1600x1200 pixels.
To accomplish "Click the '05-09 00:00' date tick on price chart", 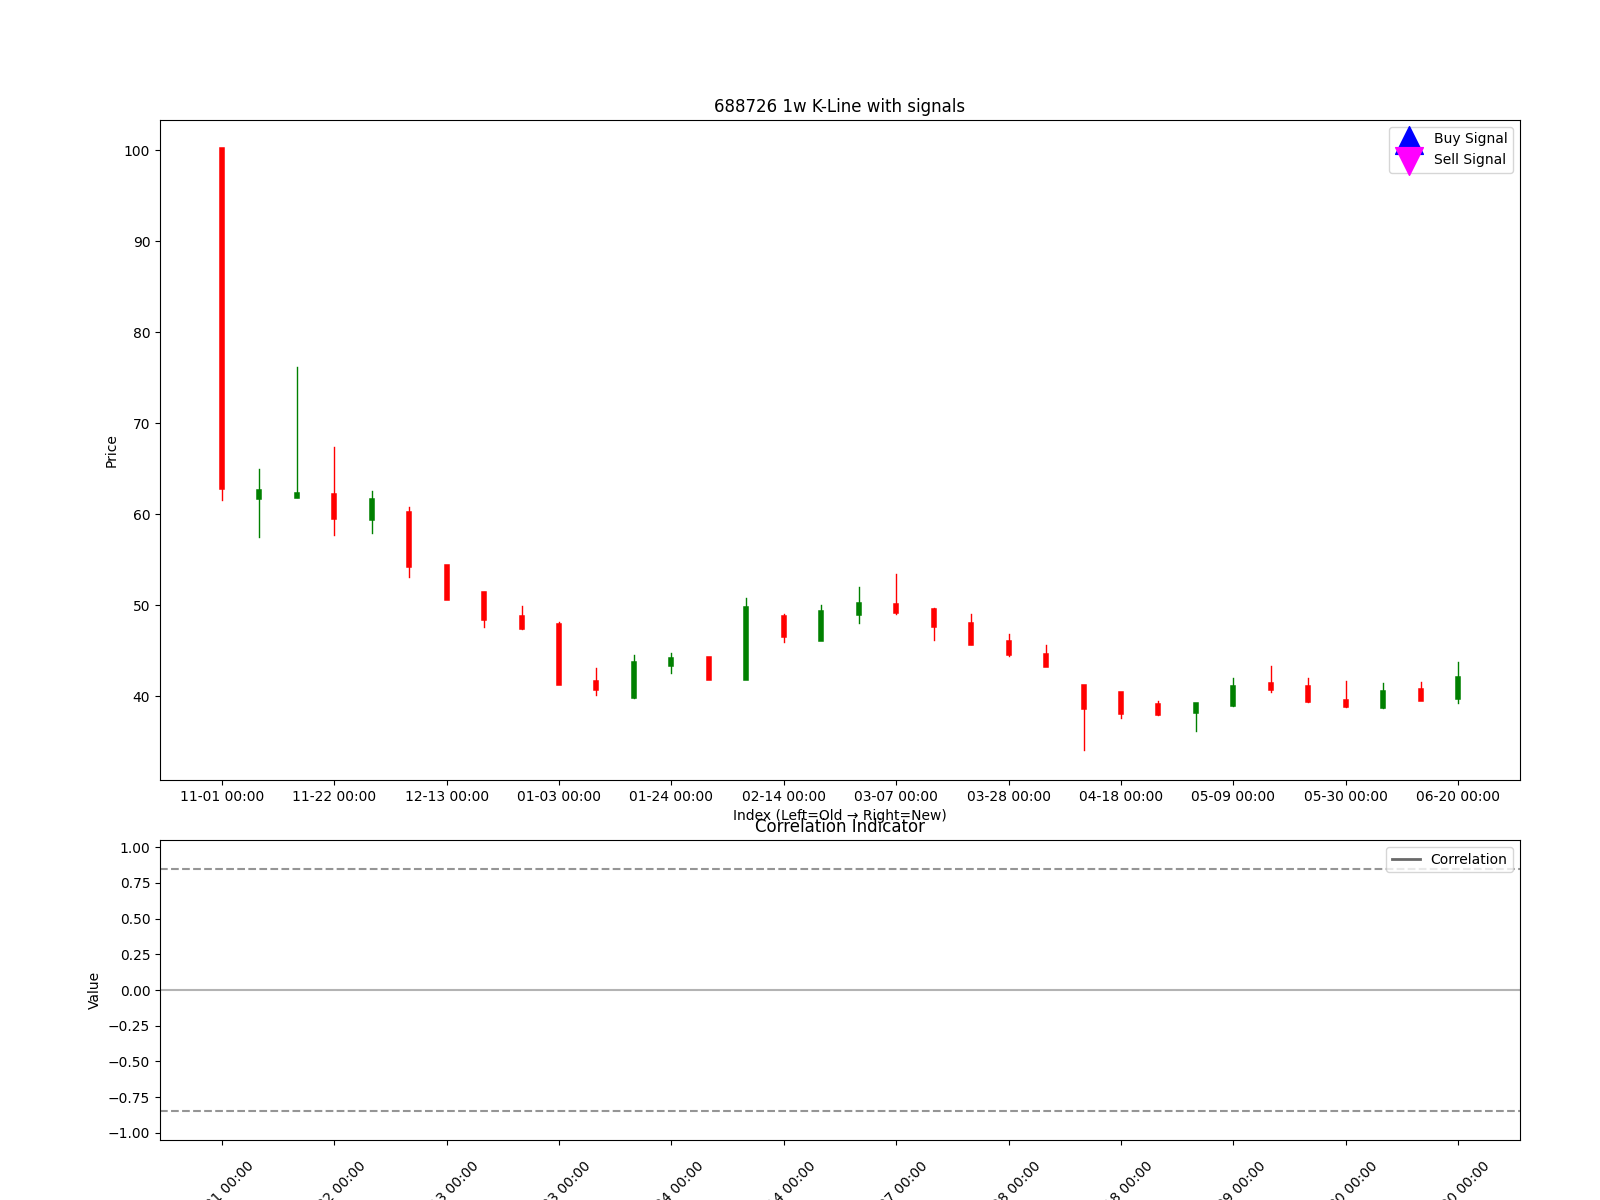I will click(x=1233, y=797).
